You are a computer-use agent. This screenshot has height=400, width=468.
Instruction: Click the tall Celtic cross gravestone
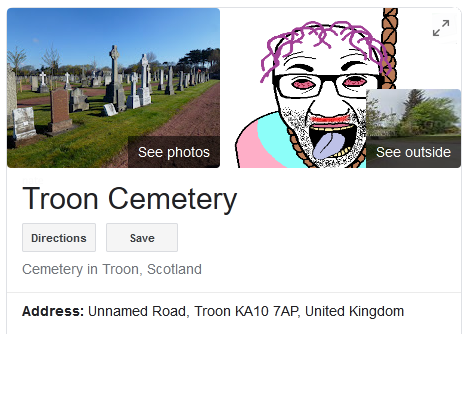click(x=114, y=77)
